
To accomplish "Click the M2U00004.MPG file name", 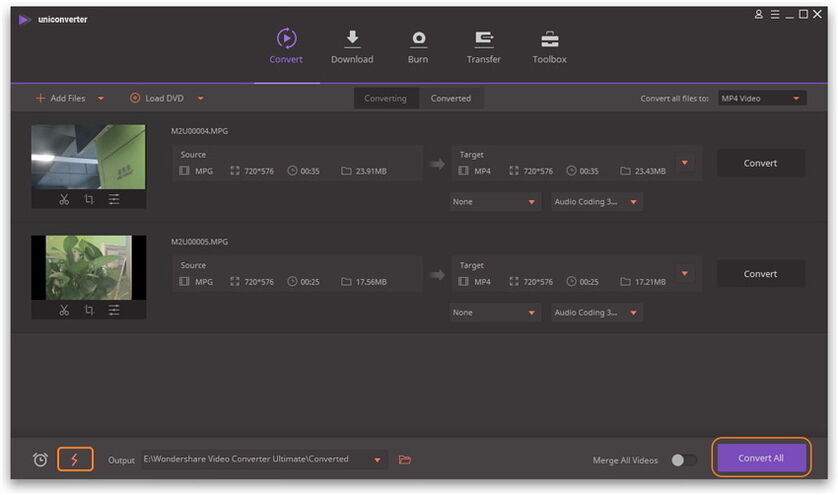I will coord(199,131).
